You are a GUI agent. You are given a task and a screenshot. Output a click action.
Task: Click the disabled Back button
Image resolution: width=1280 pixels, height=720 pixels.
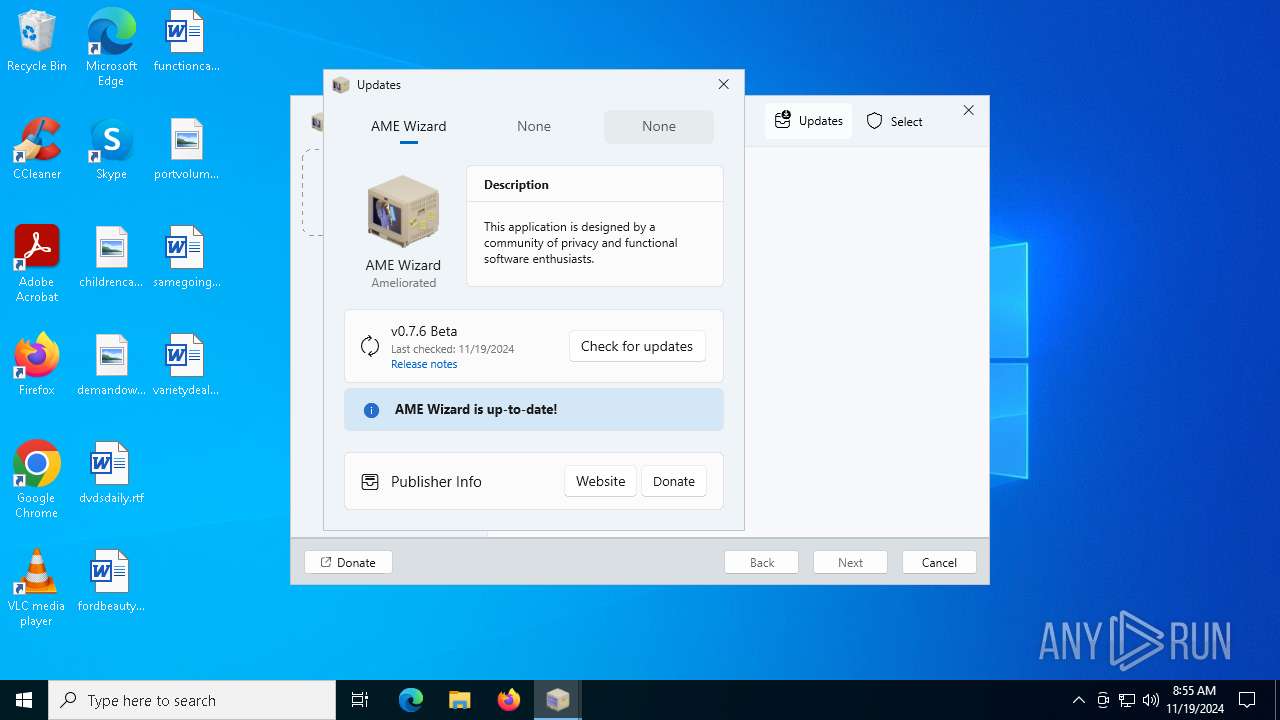tap(762, 562)
